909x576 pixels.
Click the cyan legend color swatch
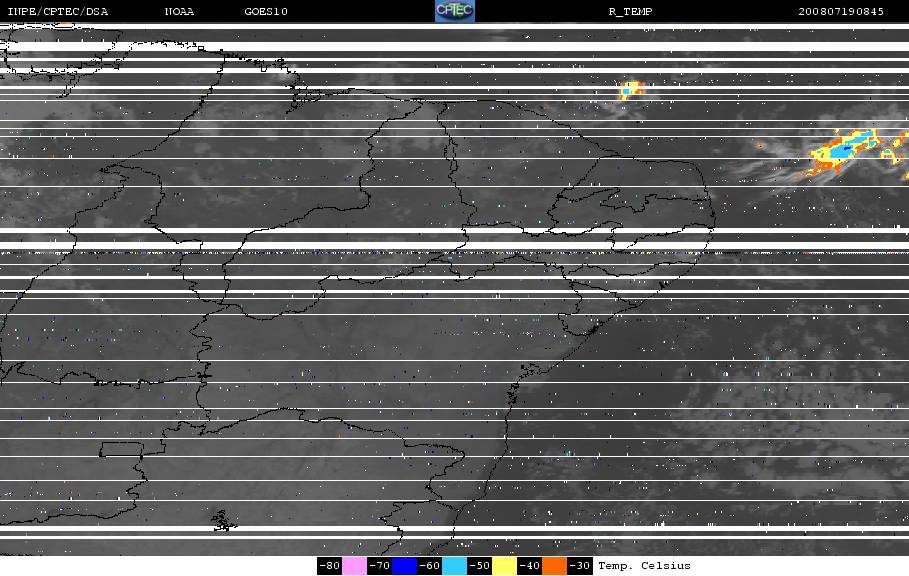454,566
